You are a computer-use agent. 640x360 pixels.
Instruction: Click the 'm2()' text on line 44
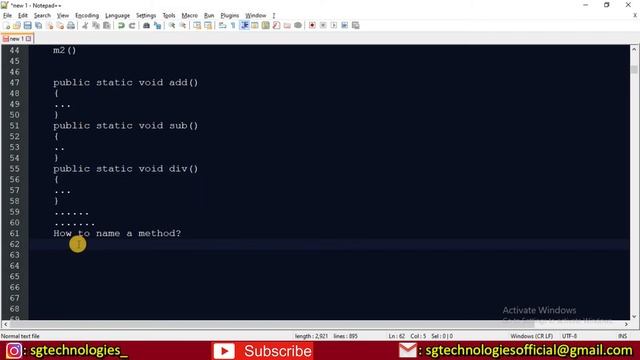point(64,50)
